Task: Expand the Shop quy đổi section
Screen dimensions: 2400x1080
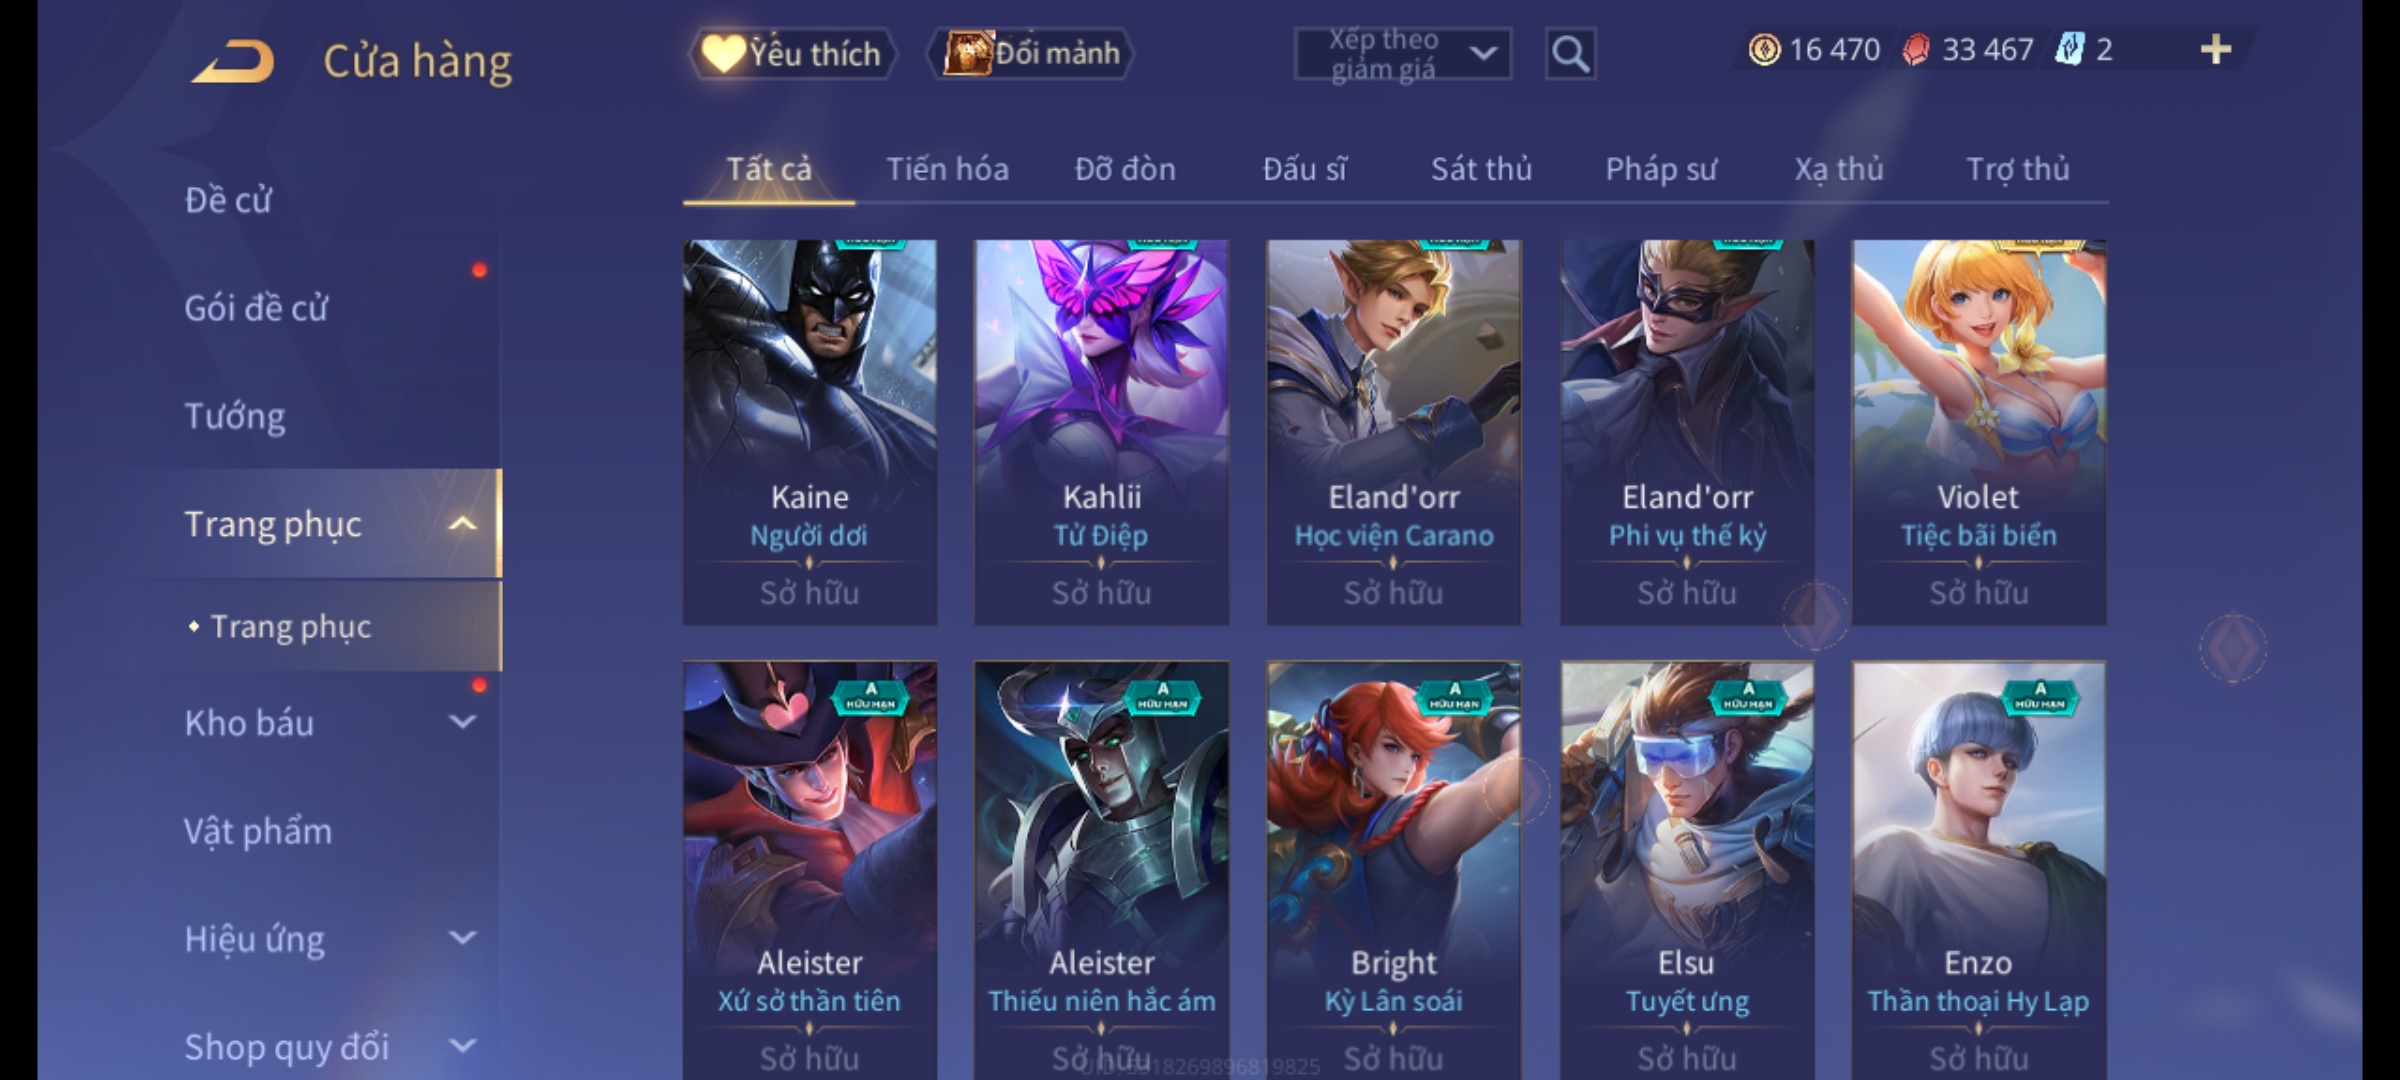Action: 462,1045
